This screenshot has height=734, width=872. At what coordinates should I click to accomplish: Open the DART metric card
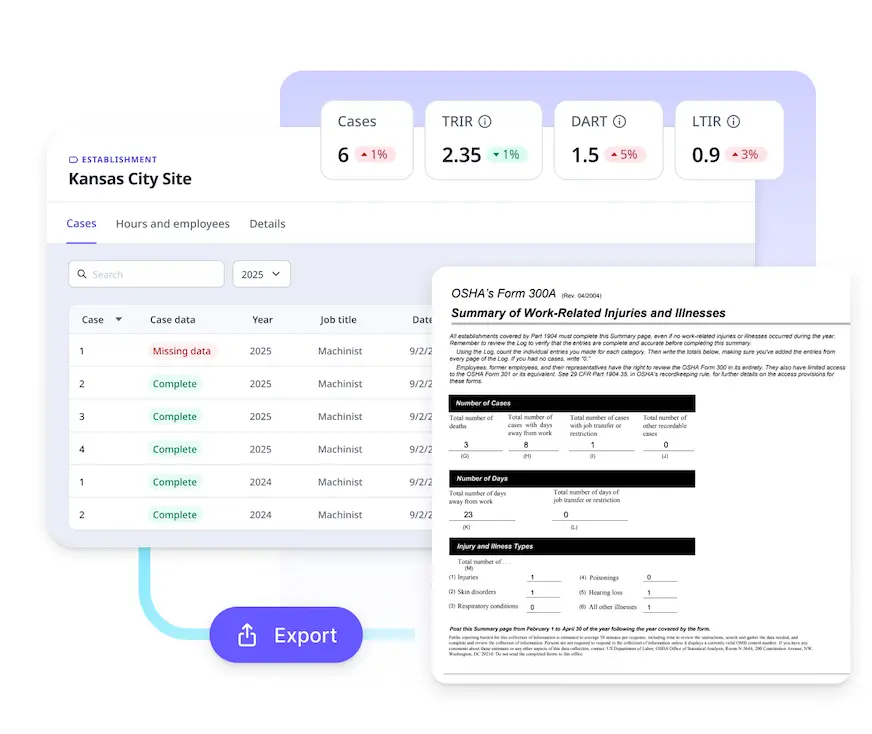(x=608, y=140)
